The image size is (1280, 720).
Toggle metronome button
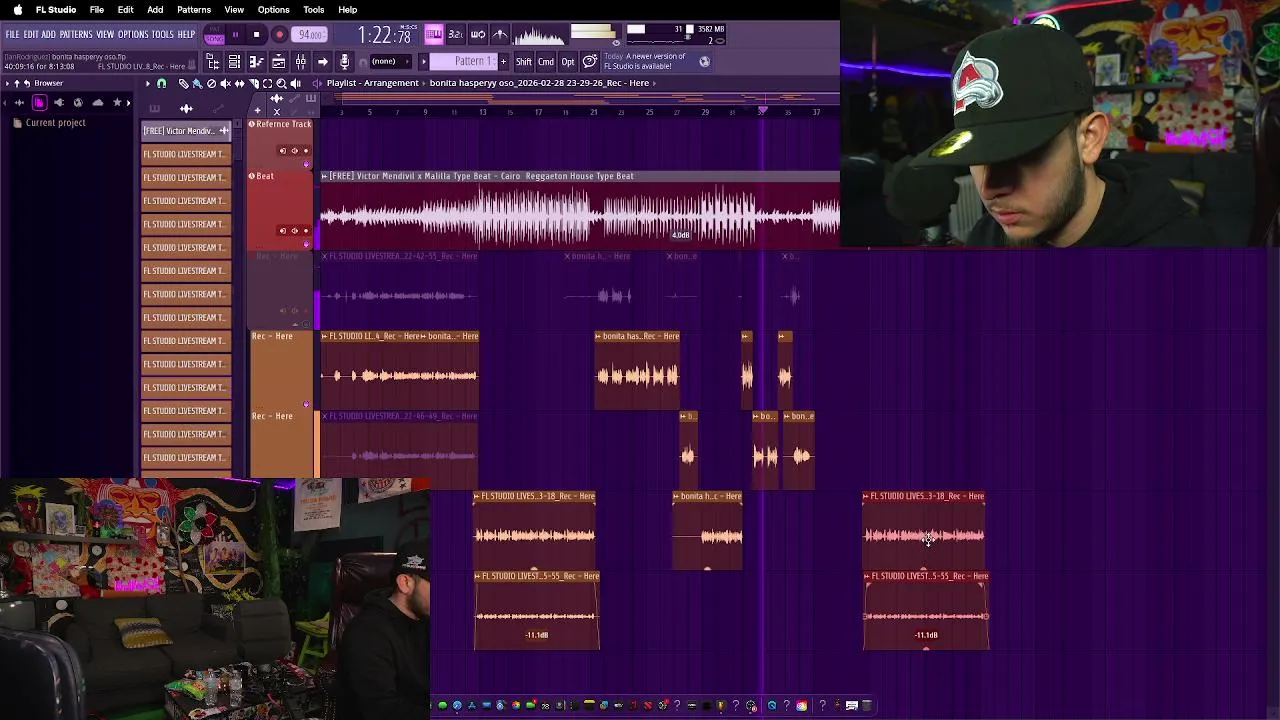[500, 35]
